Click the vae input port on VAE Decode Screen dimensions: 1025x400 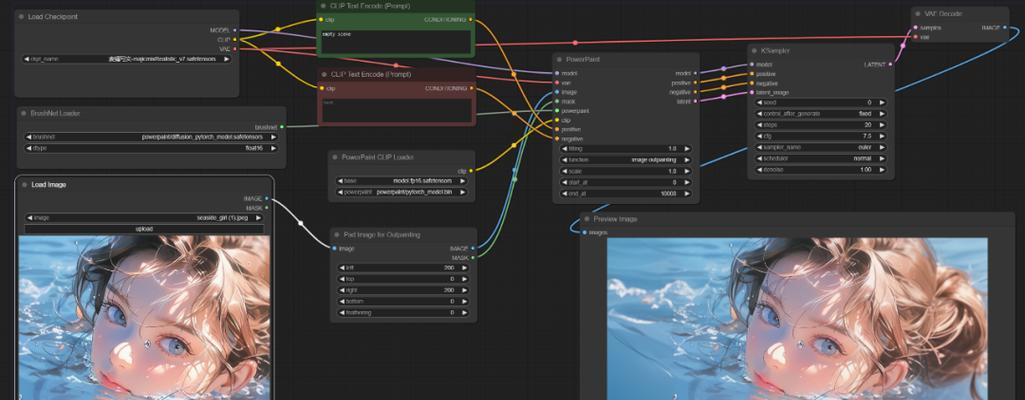[x=915, y=37]
